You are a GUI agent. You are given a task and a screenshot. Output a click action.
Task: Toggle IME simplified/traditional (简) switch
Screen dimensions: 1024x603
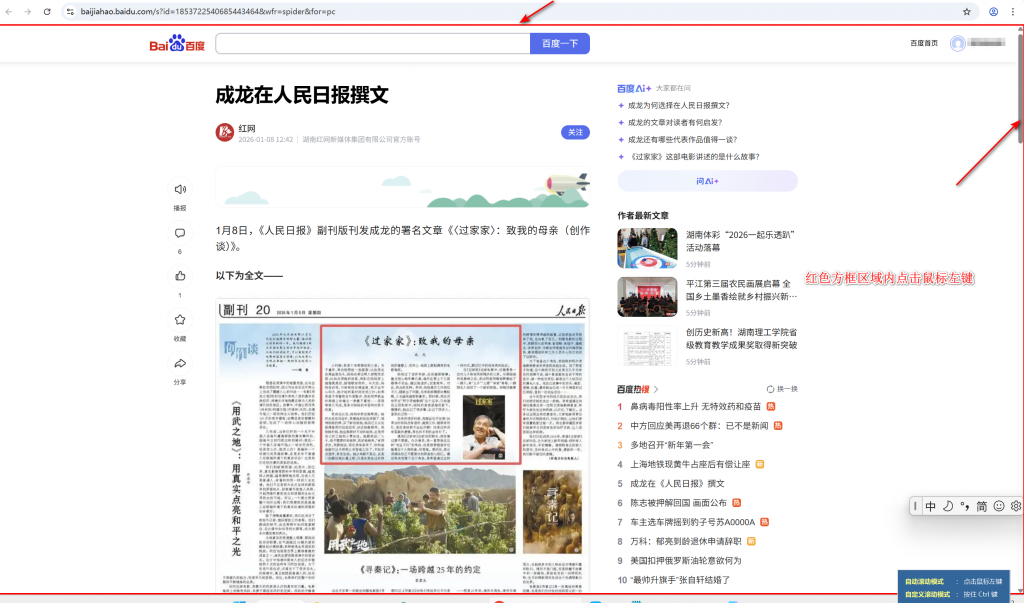tap(982, 506)
